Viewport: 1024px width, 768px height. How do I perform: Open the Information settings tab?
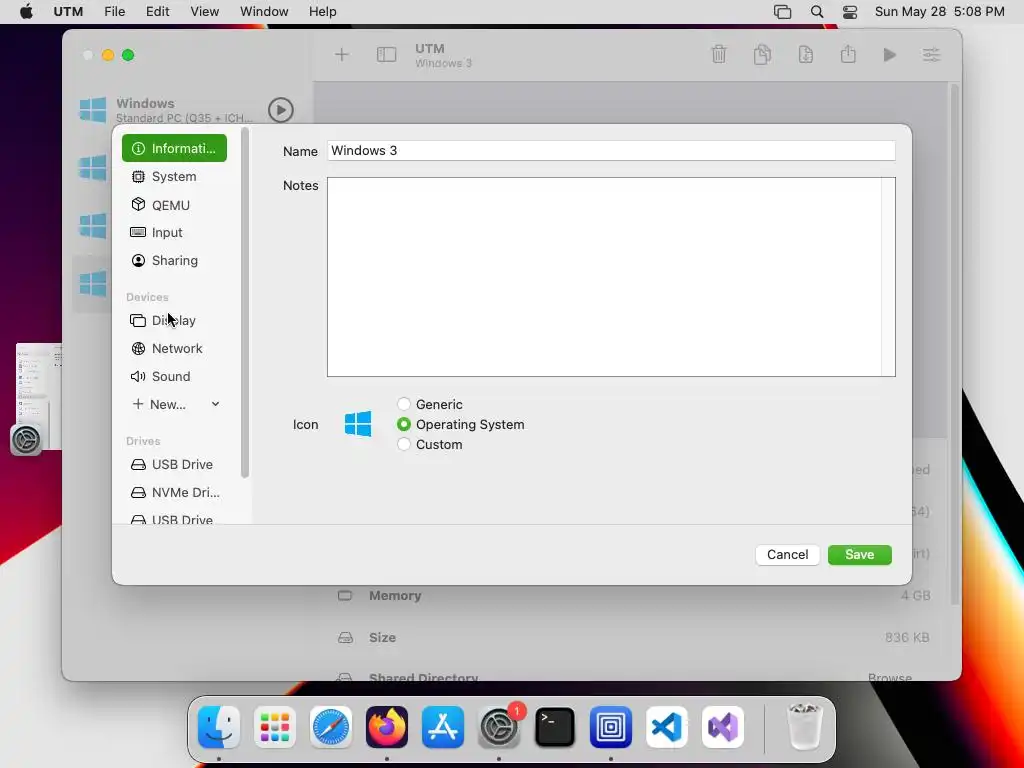174,148
